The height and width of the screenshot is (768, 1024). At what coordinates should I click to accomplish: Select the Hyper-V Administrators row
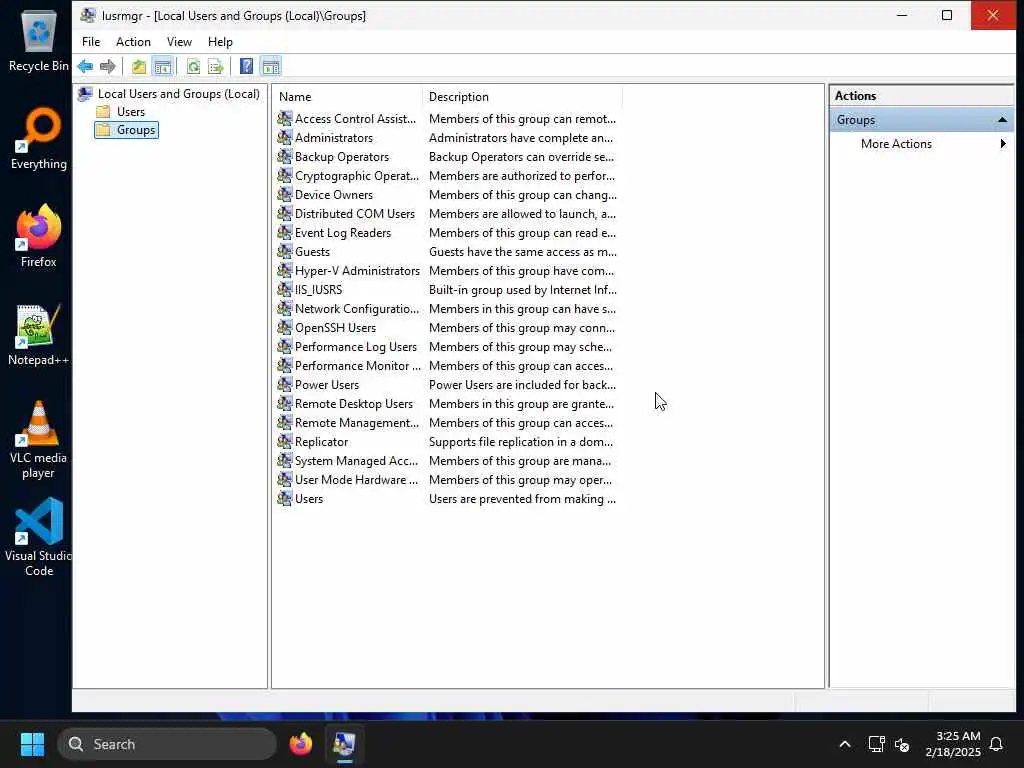447,270
